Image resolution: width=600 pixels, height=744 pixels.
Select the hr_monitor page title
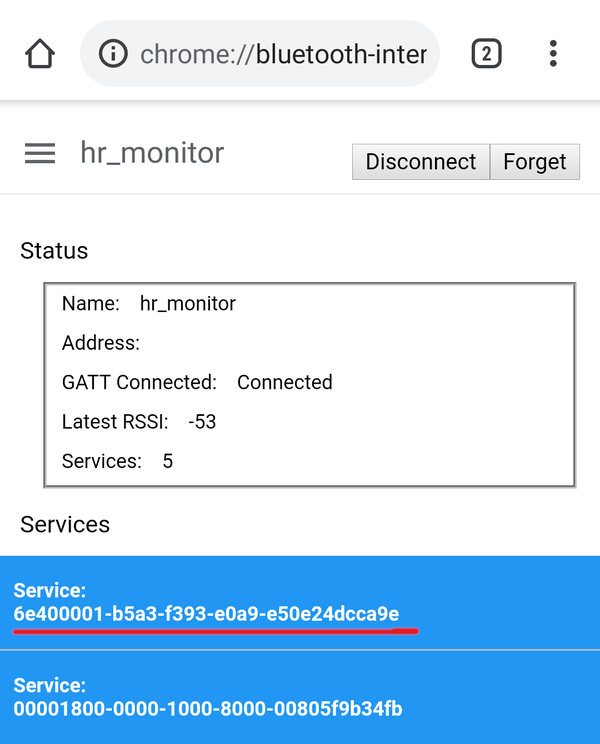[x=152, y=153]
